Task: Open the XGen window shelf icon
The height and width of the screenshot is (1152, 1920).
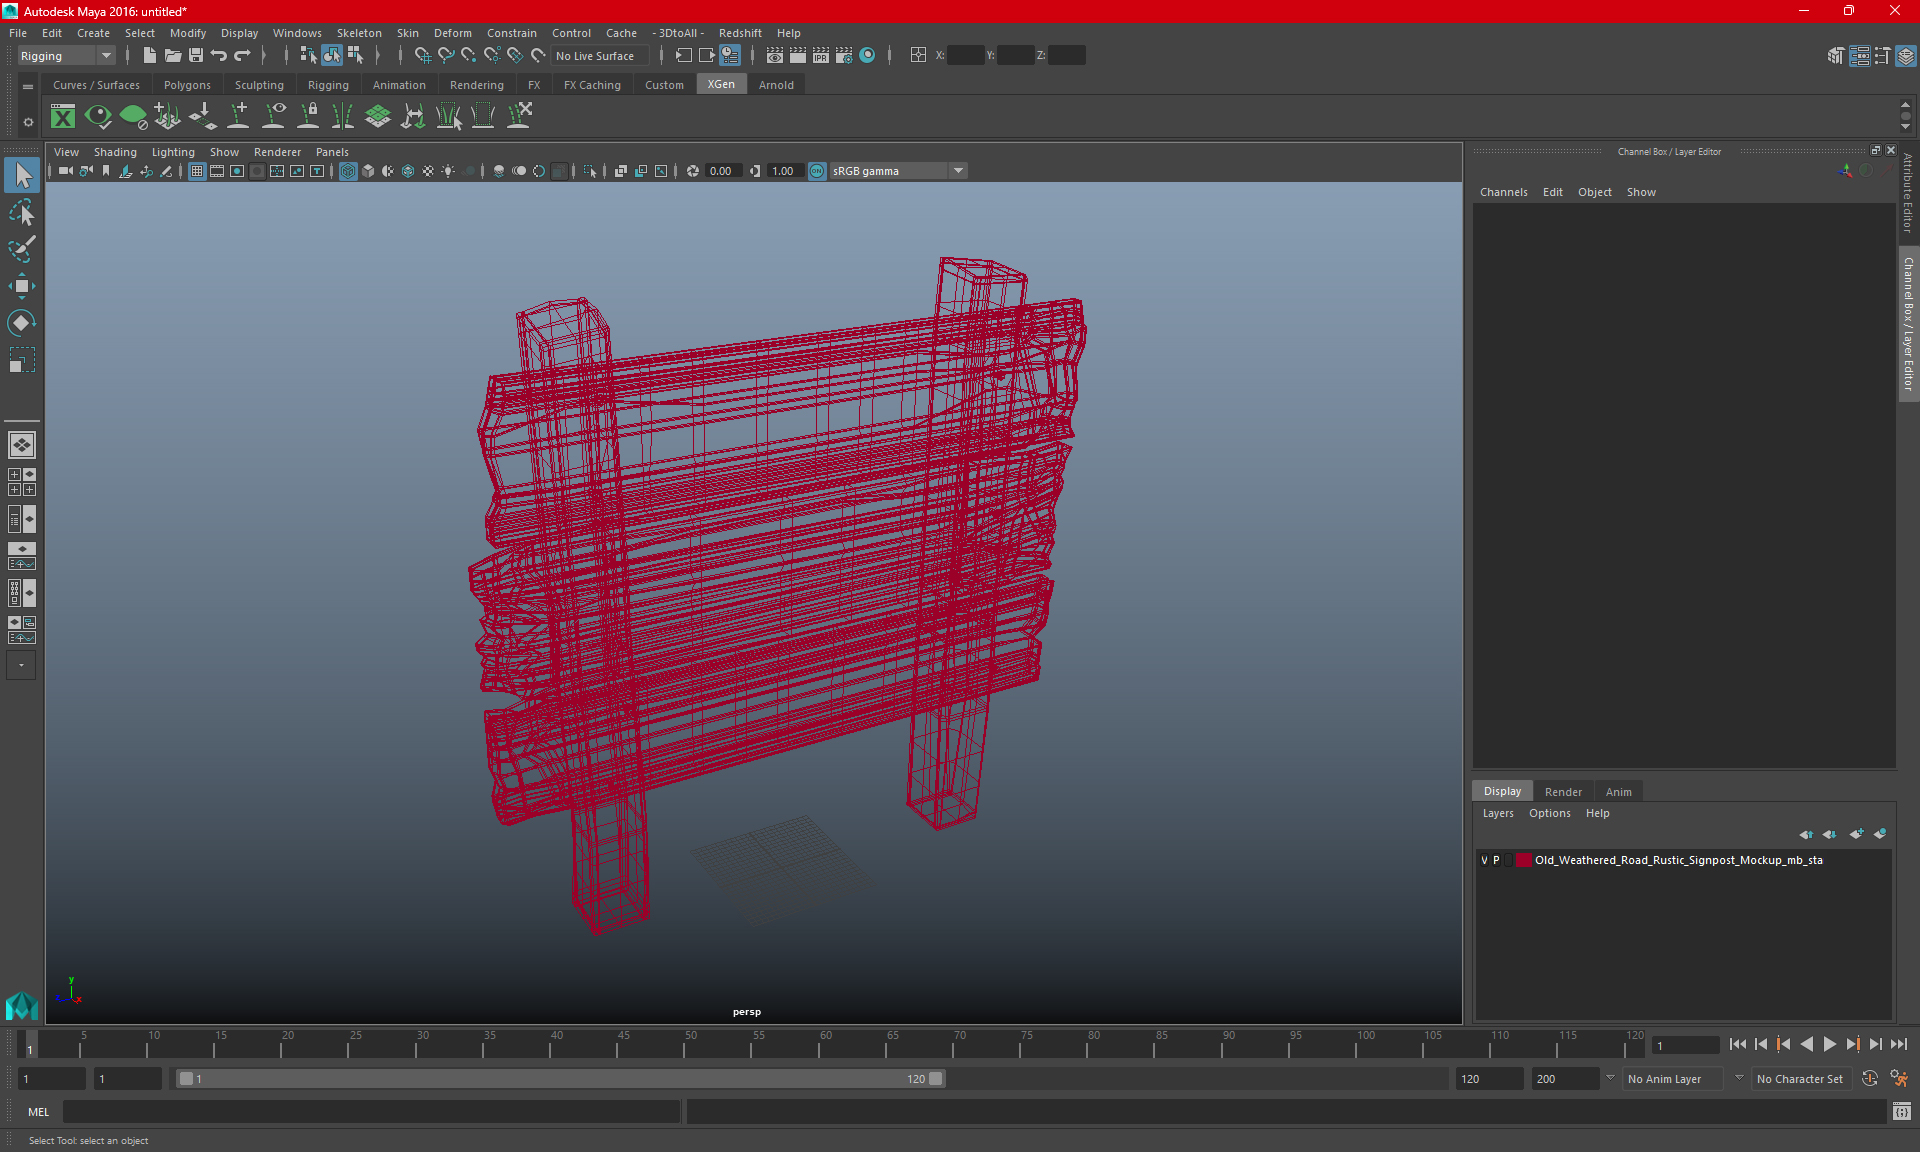Action: [63, 117]
